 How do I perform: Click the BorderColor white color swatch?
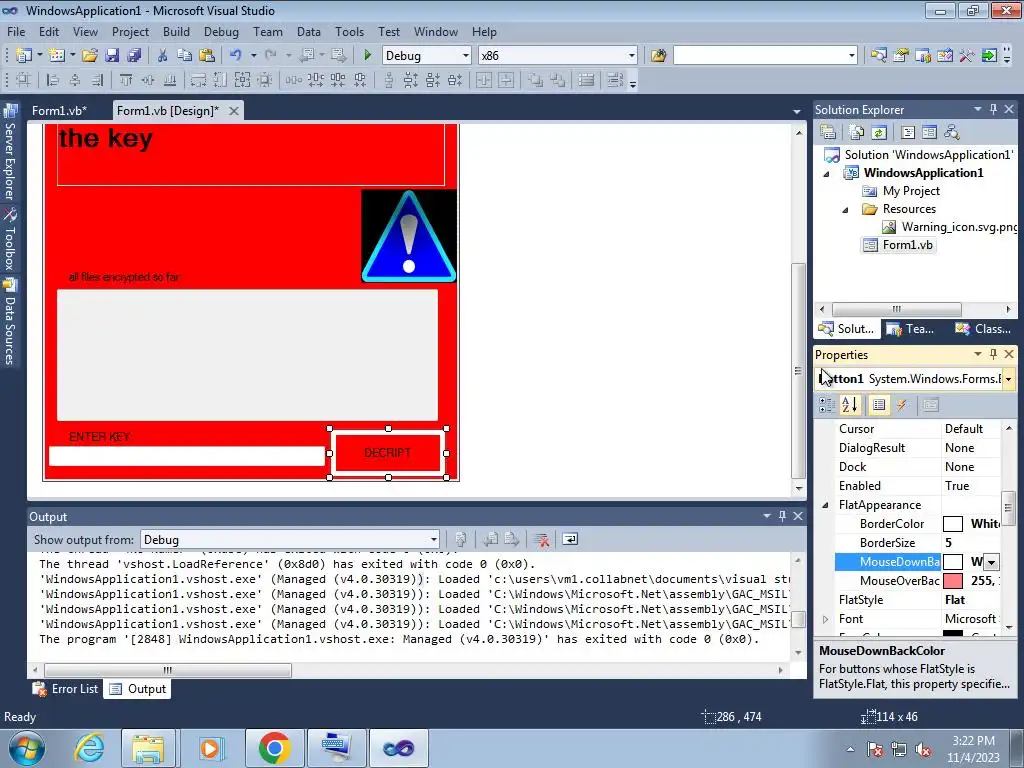(x=953, y=524)
